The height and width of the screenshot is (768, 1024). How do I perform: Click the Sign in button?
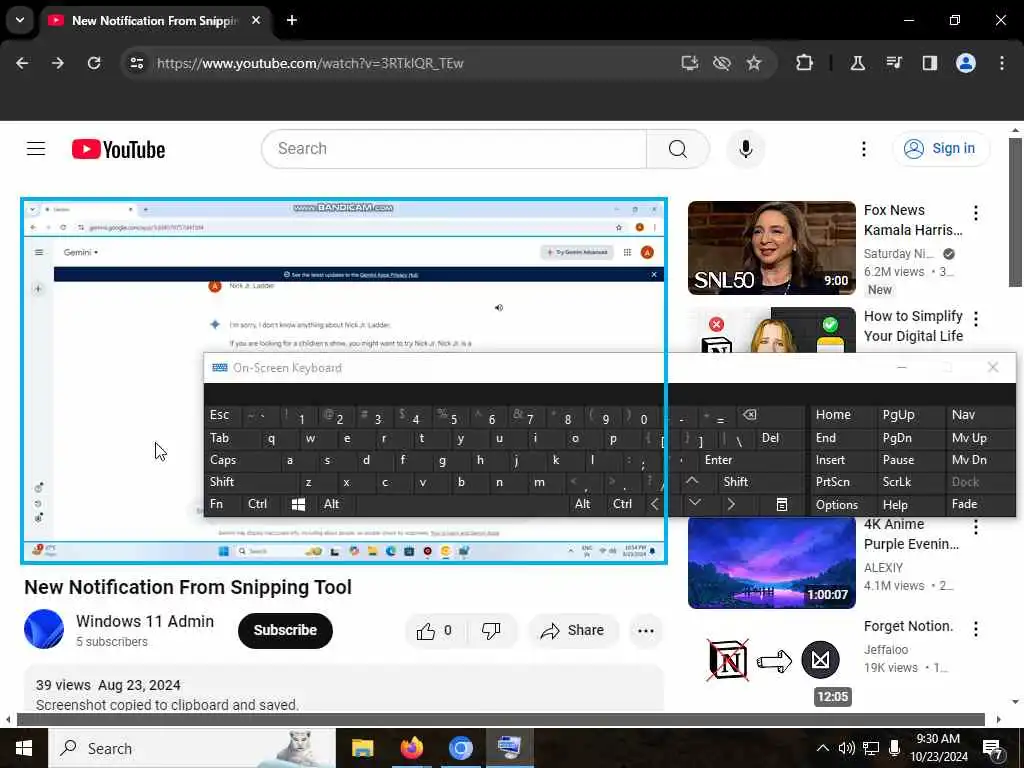940,149
